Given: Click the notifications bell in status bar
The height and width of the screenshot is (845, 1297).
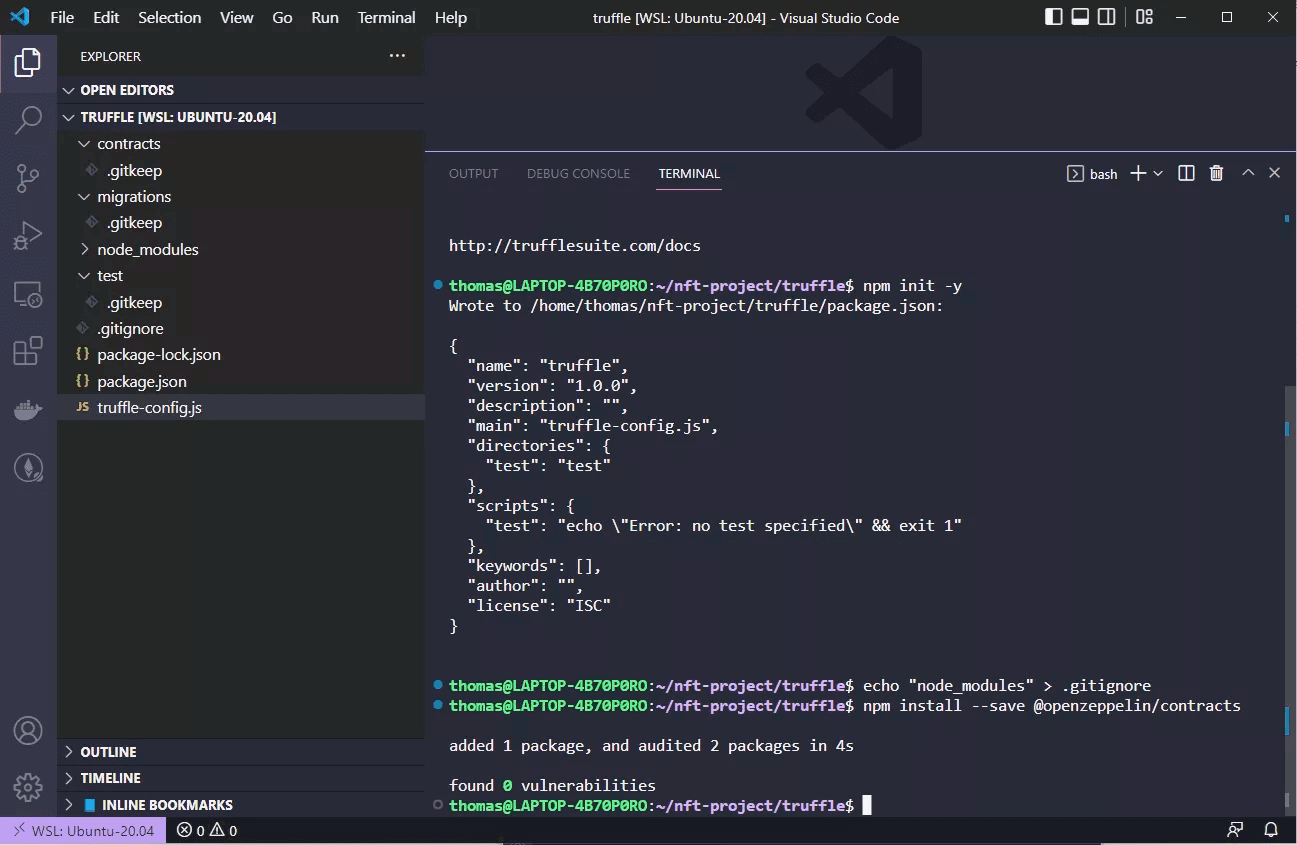Looking at the screenshot, I should 1271,830.
